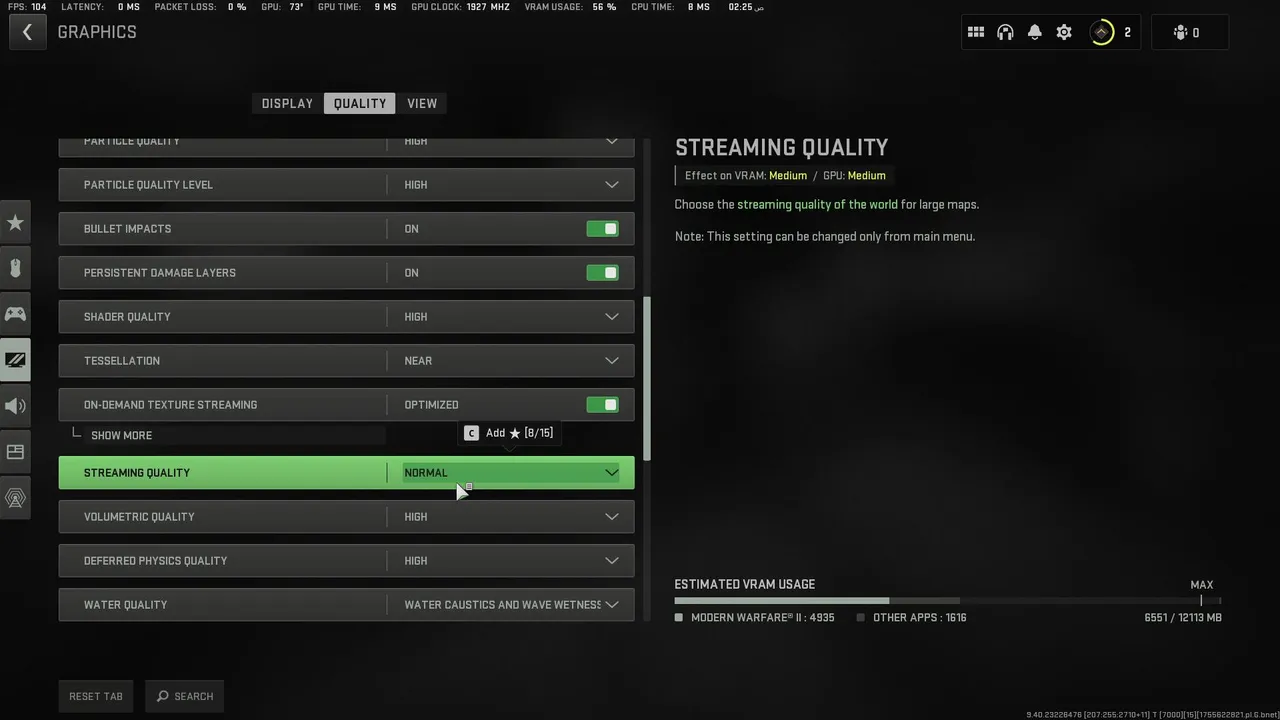Open Account & Network antenna icon
The image size is (1280, 720).
15,498
